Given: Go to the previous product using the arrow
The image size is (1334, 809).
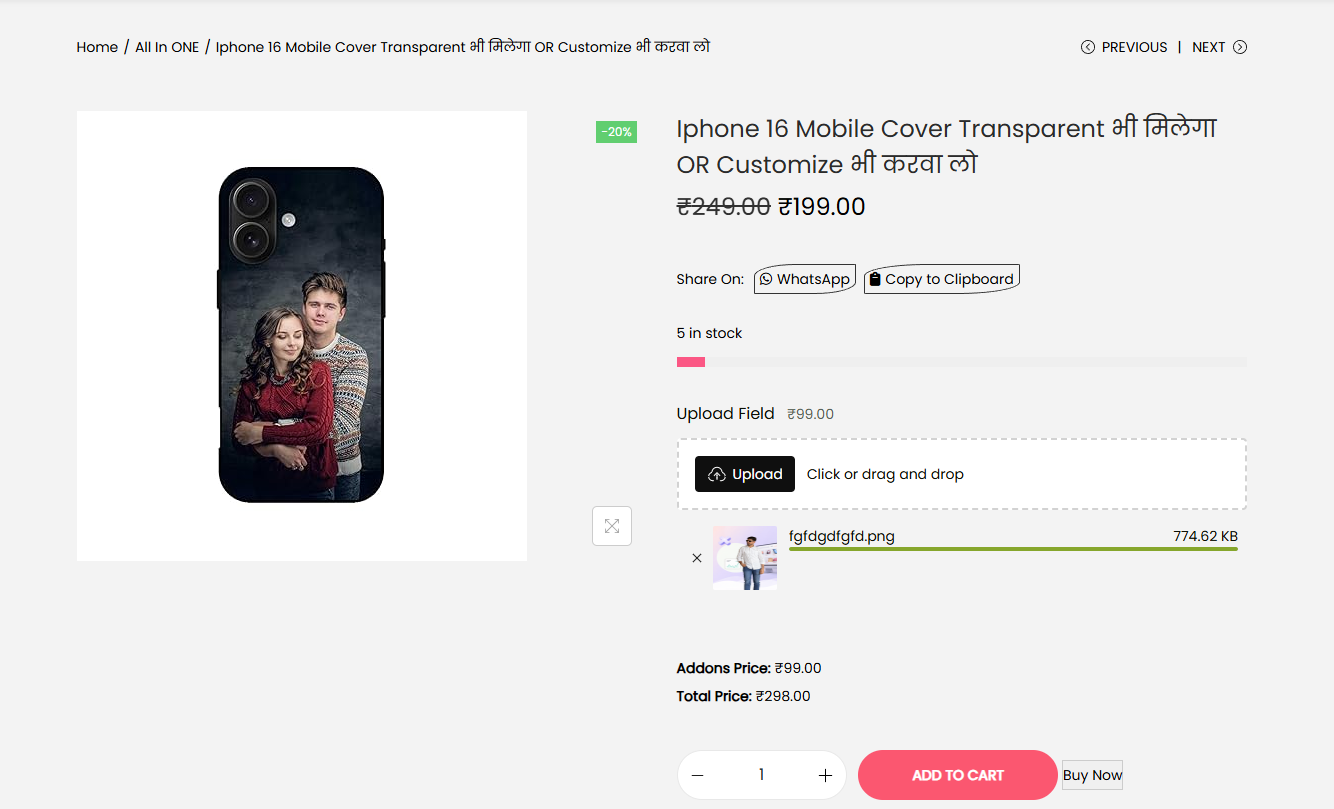Looking at the screenshot, I should 1087,46.
